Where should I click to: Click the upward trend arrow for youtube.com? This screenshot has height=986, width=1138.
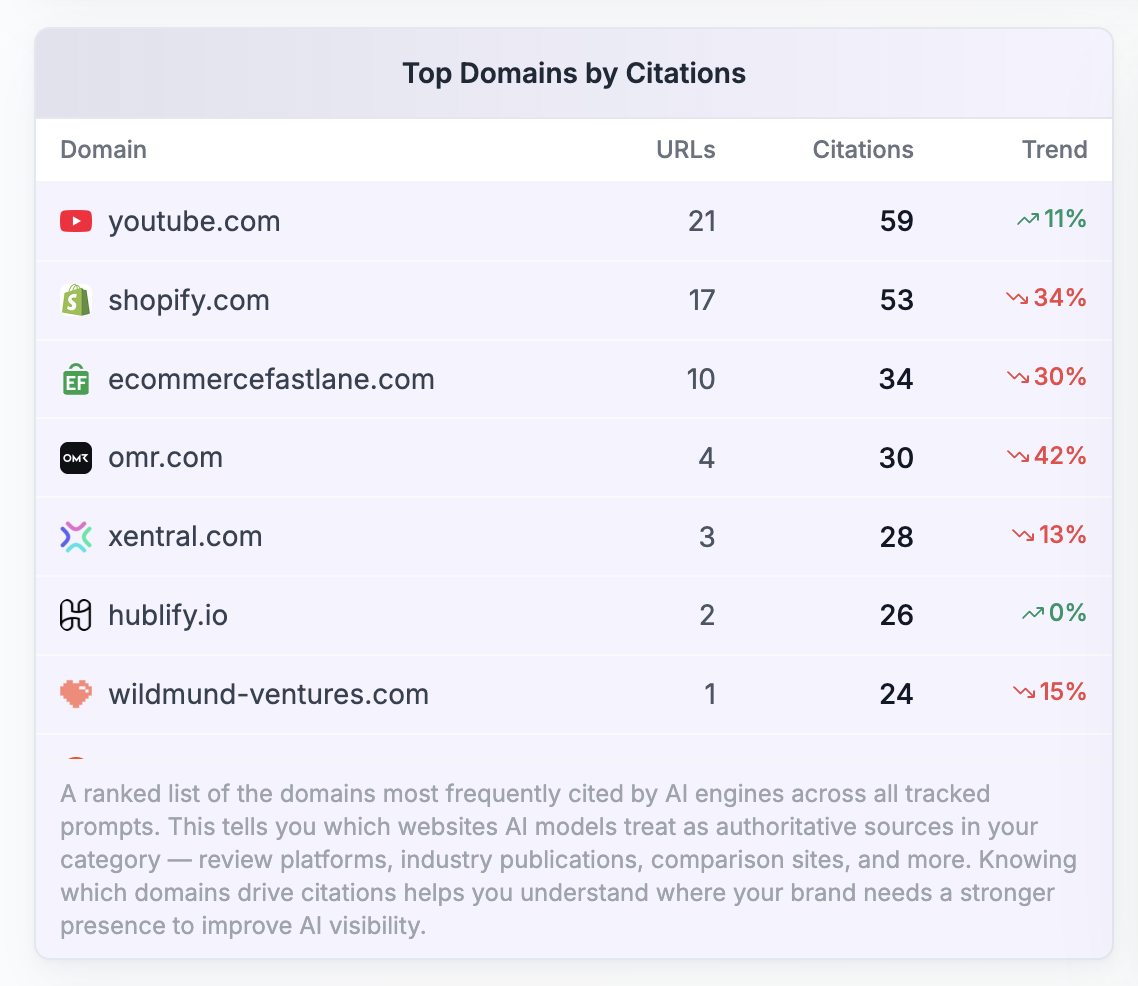click(x=1028, y=219)
